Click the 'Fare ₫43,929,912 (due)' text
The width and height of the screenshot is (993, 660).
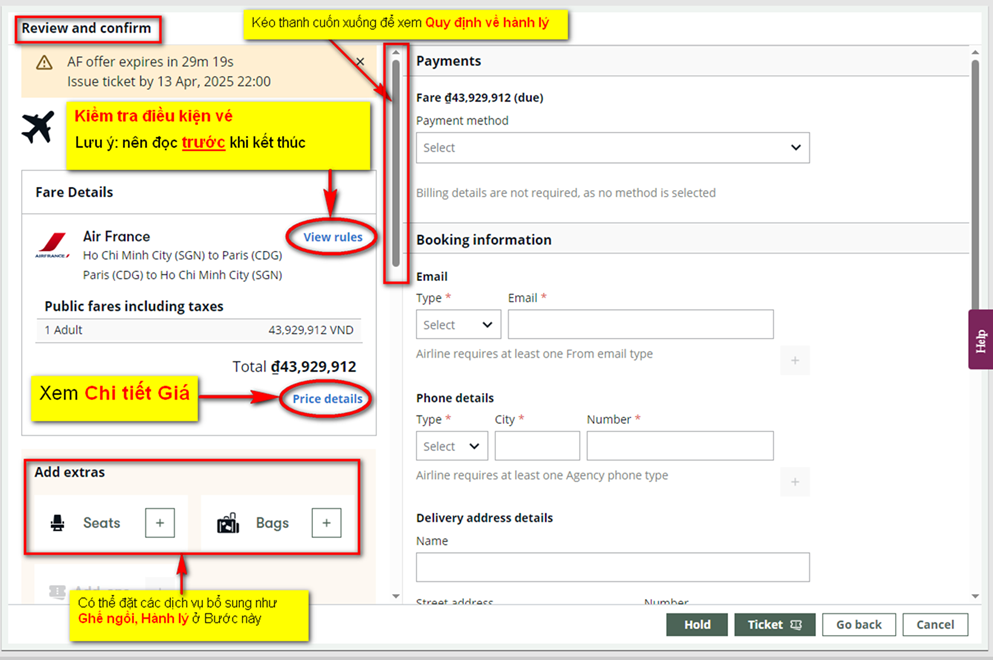[x=479, y=98]
